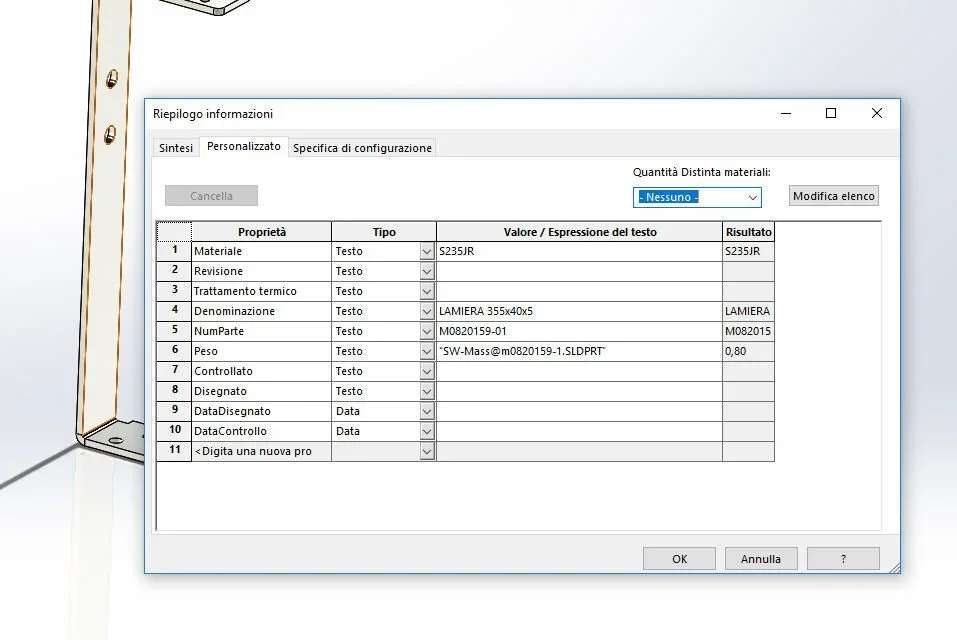
Task: Close the Riepilogo informazioni dialog
Action: click(x=876, y=113)
